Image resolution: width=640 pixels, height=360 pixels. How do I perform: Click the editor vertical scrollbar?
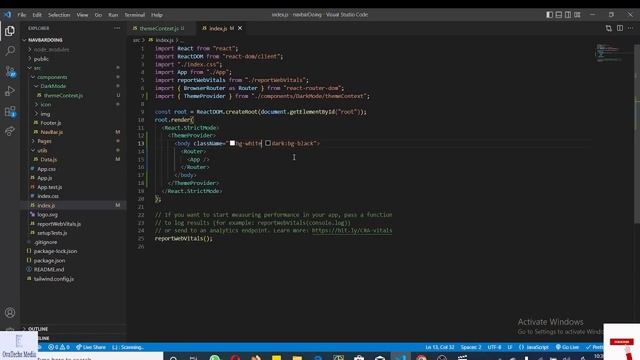pos(637,133)
